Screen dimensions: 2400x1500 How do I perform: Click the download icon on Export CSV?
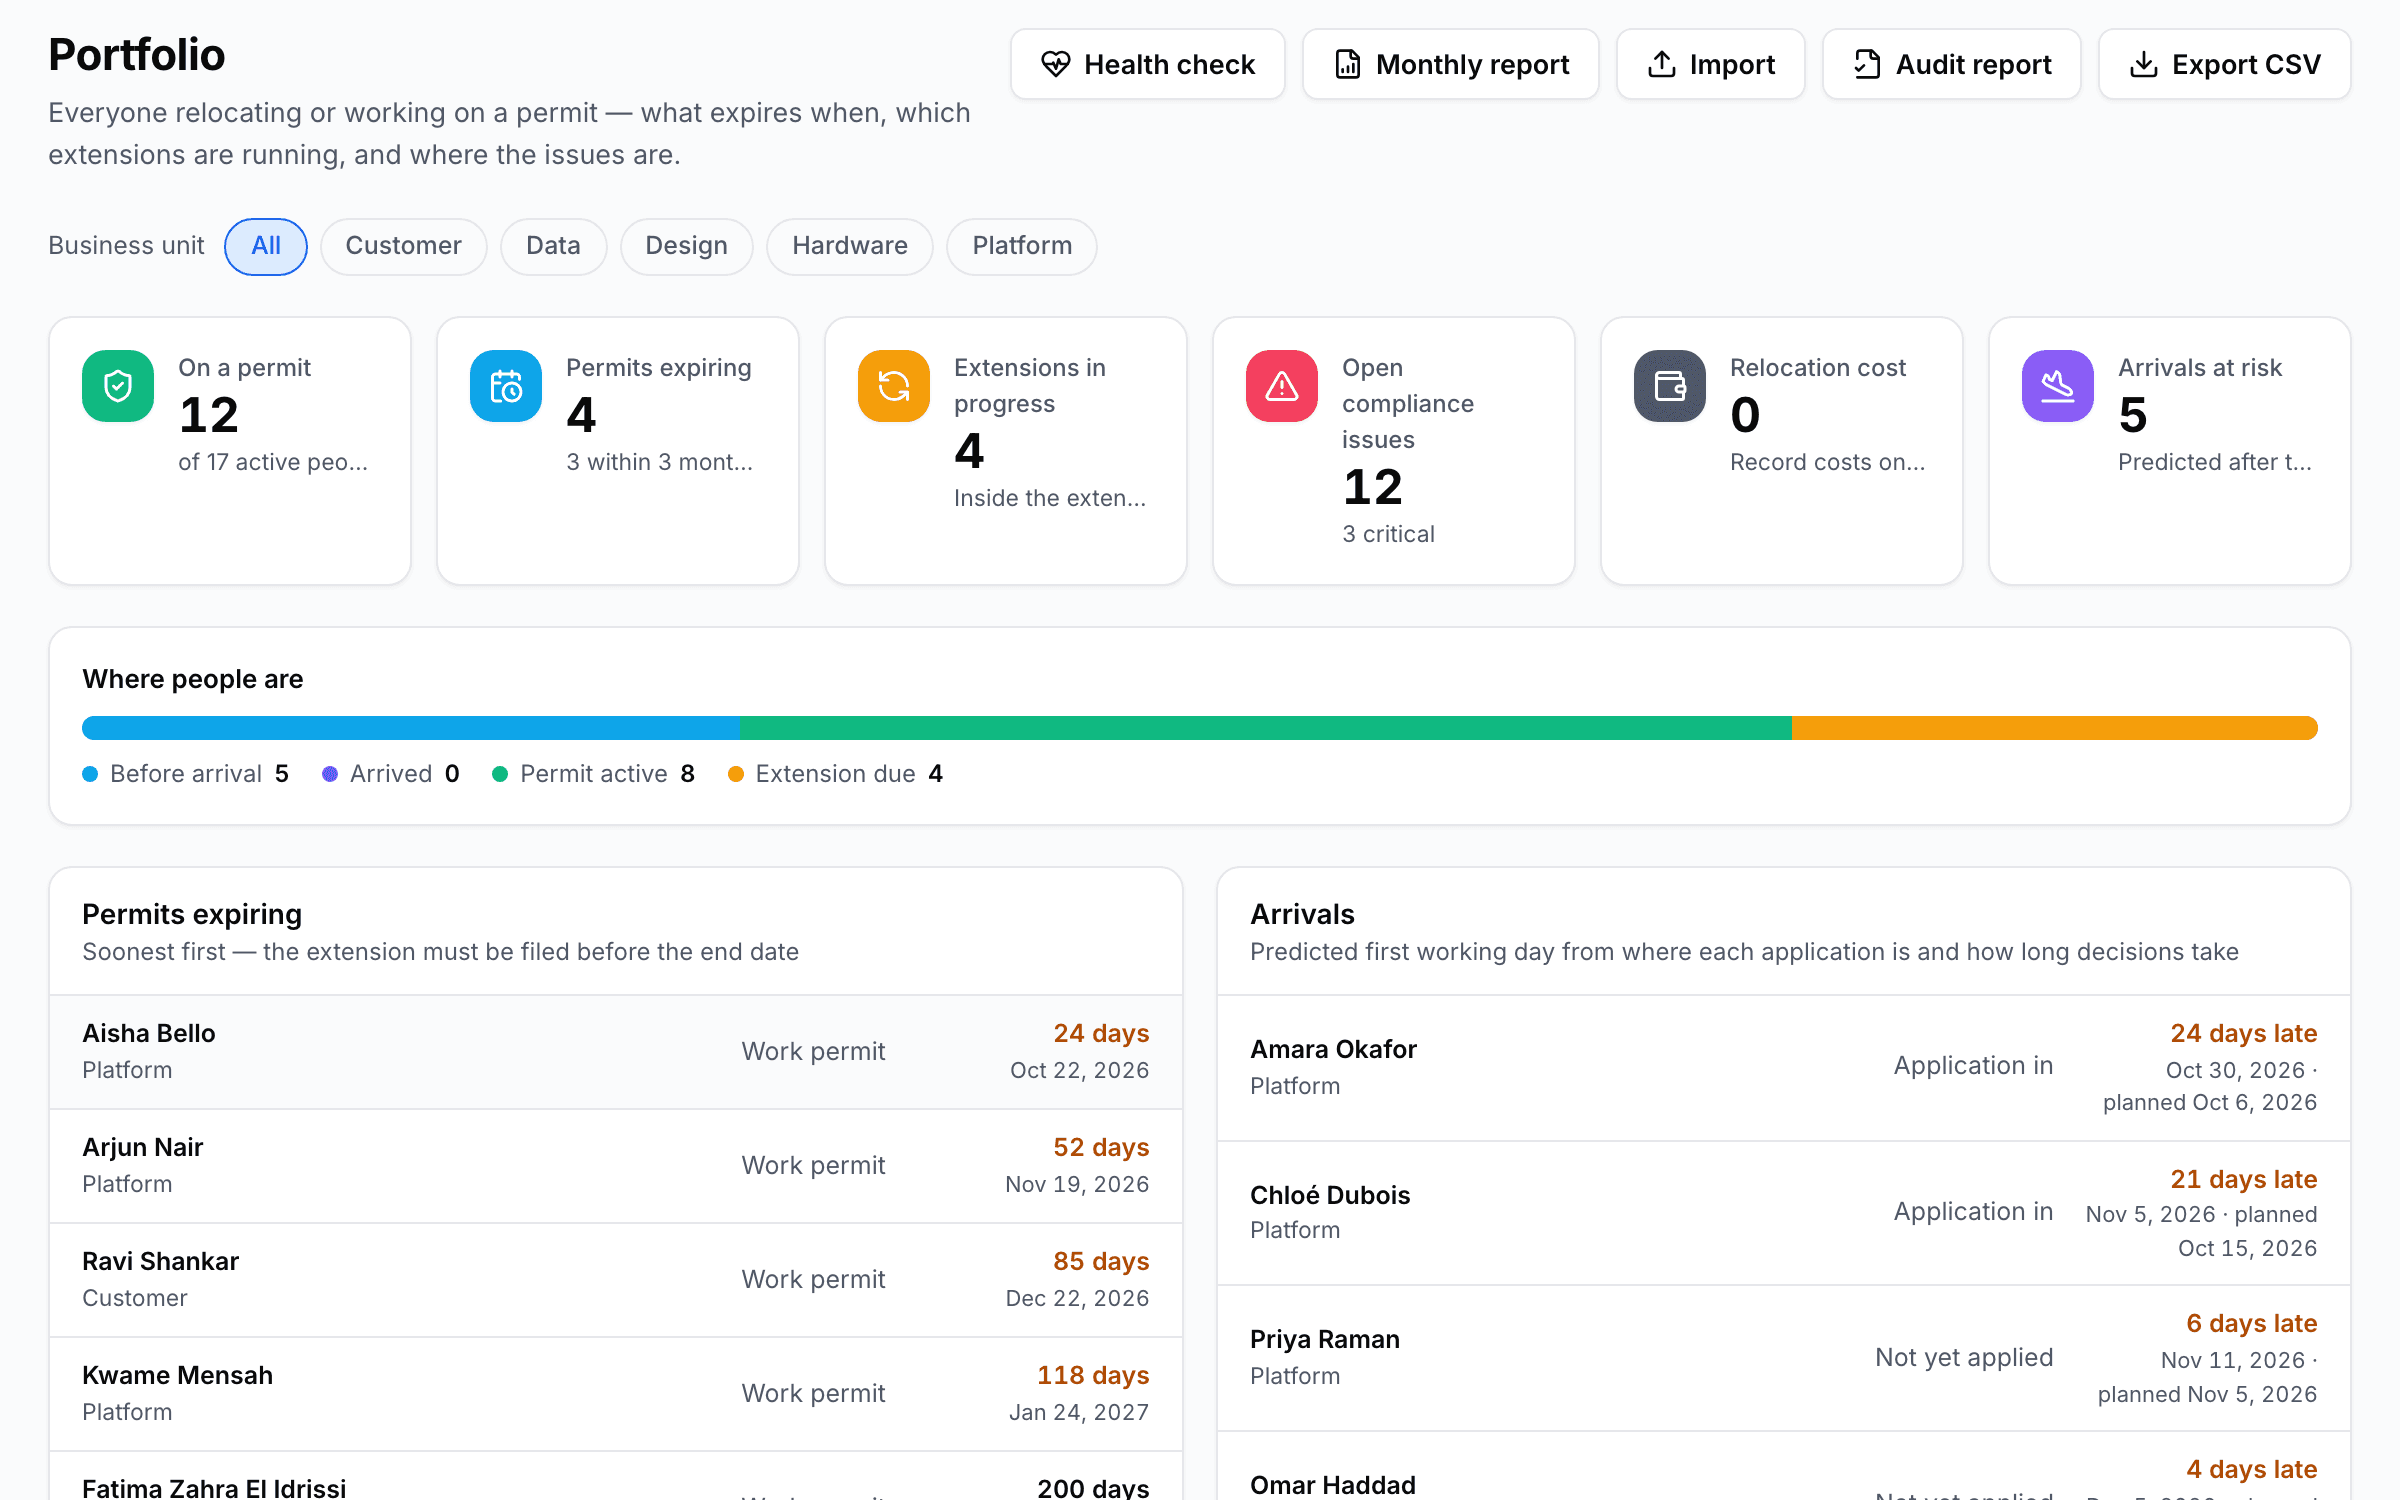pyautogui.click(x=2143, y=64)
